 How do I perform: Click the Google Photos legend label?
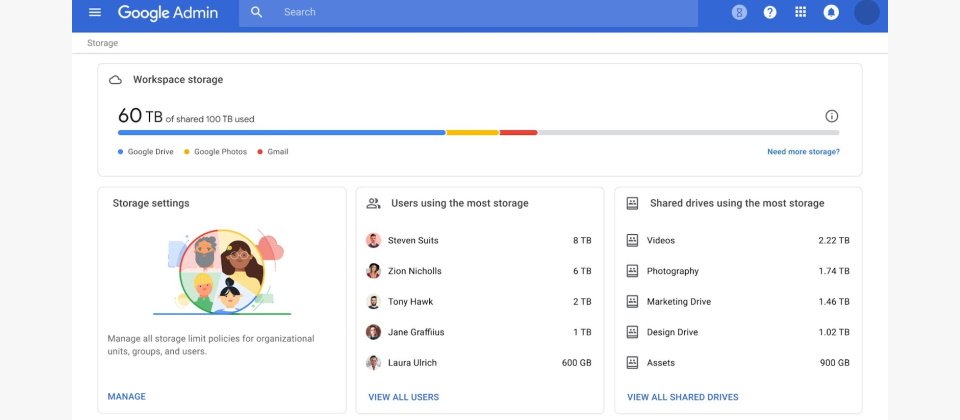coord(220,152)
